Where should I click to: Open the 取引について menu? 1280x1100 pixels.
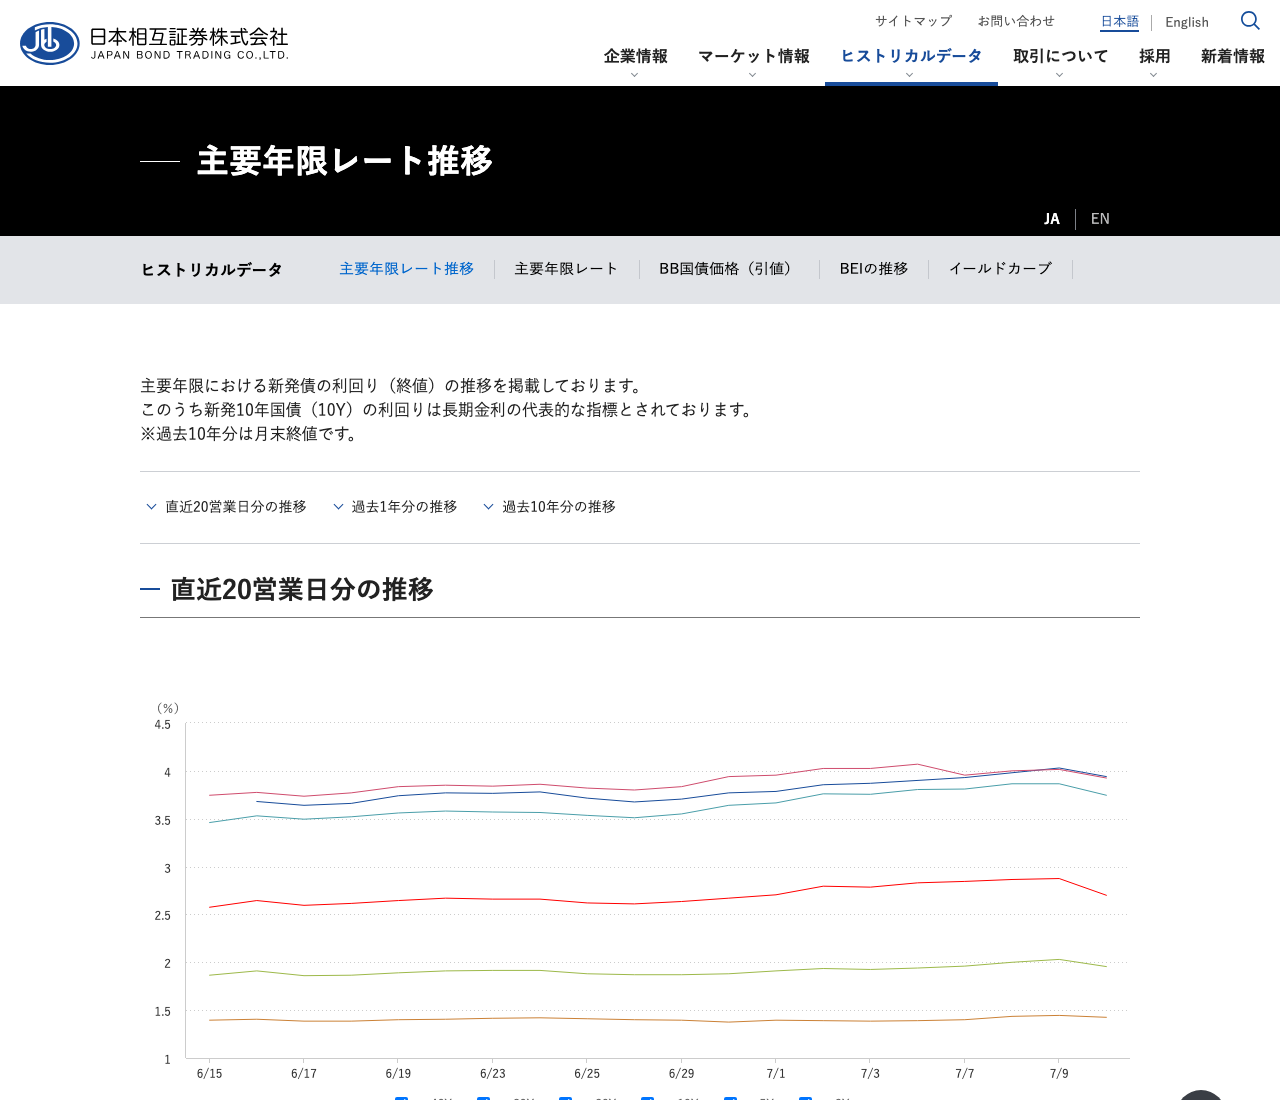(x=1060, y=56)
